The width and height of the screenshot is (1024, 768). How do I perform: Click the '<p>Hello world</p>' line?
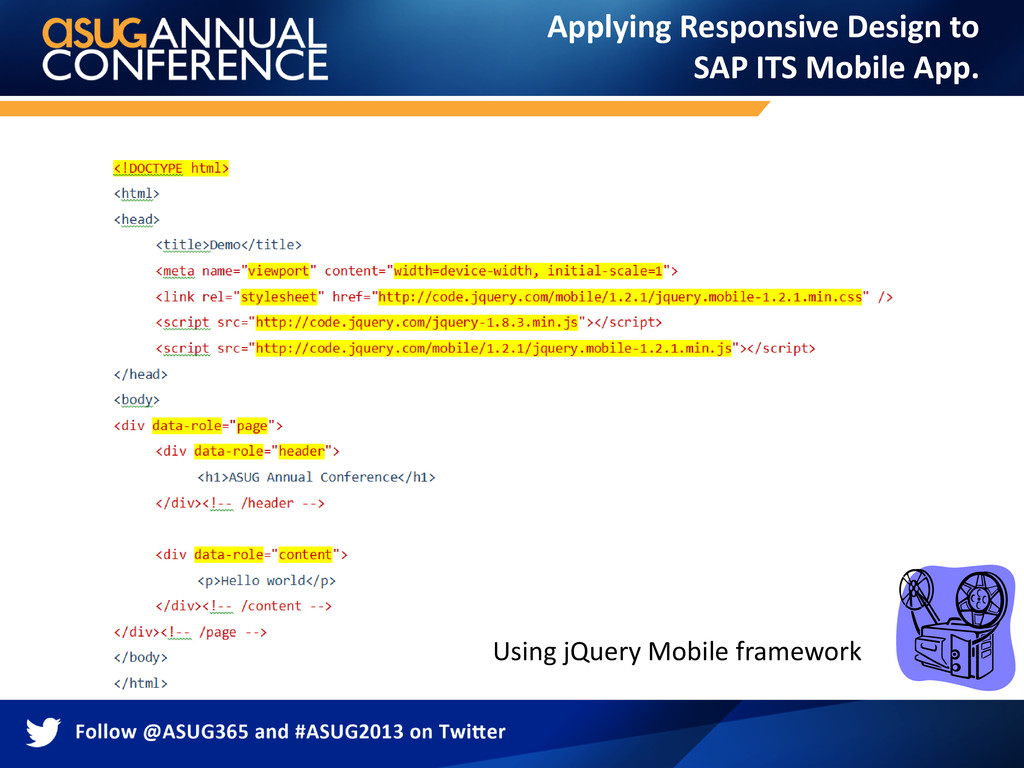[x=266, y=581]
